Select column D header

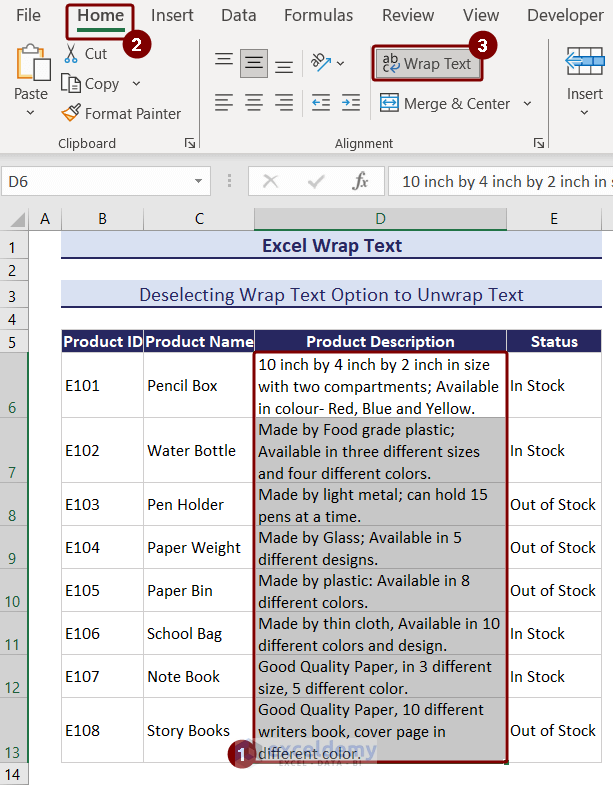380,219
